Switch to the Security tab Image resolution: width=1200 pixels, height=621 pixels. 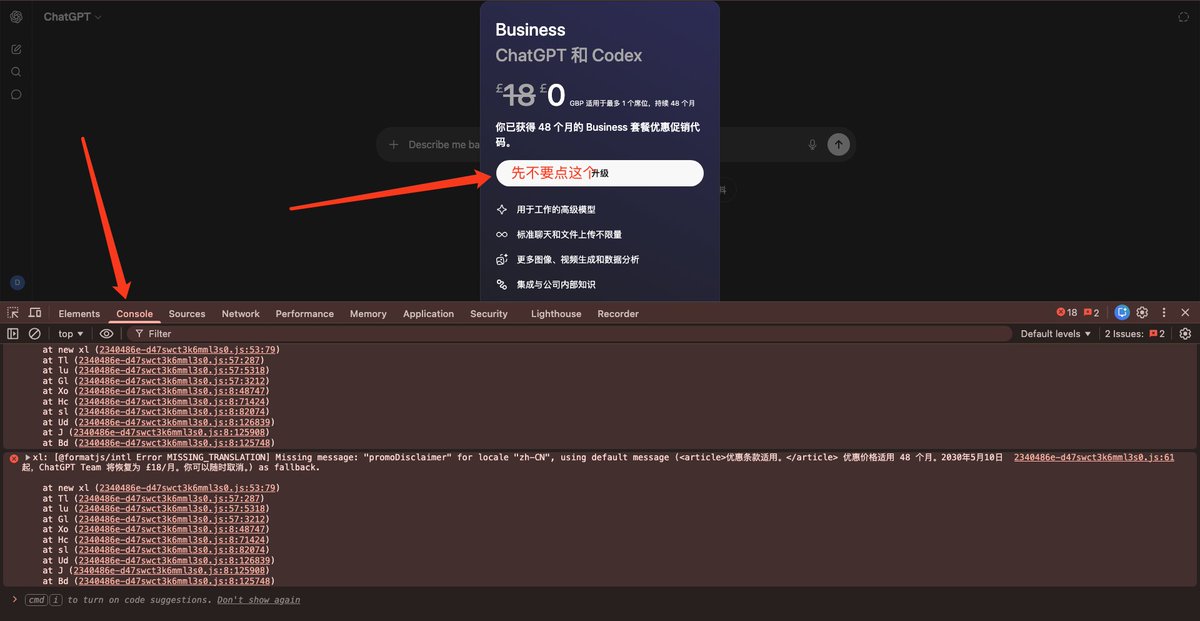(489, 314)
